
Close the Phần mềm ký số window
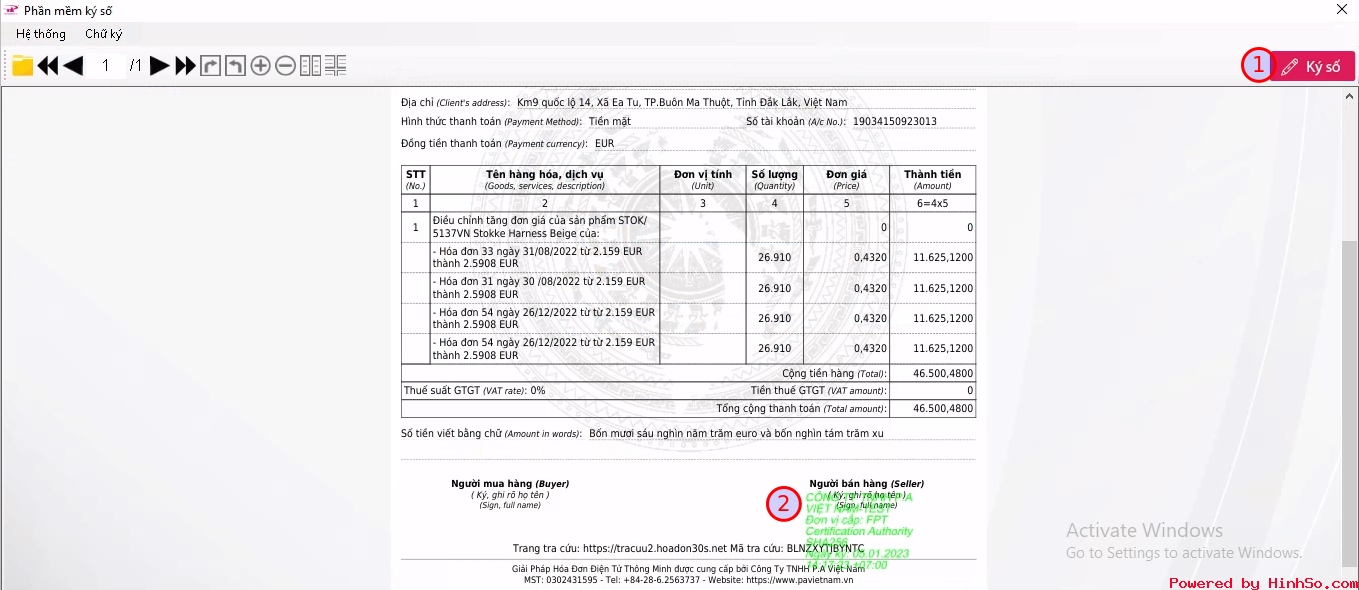click(x=1342, y=10)
